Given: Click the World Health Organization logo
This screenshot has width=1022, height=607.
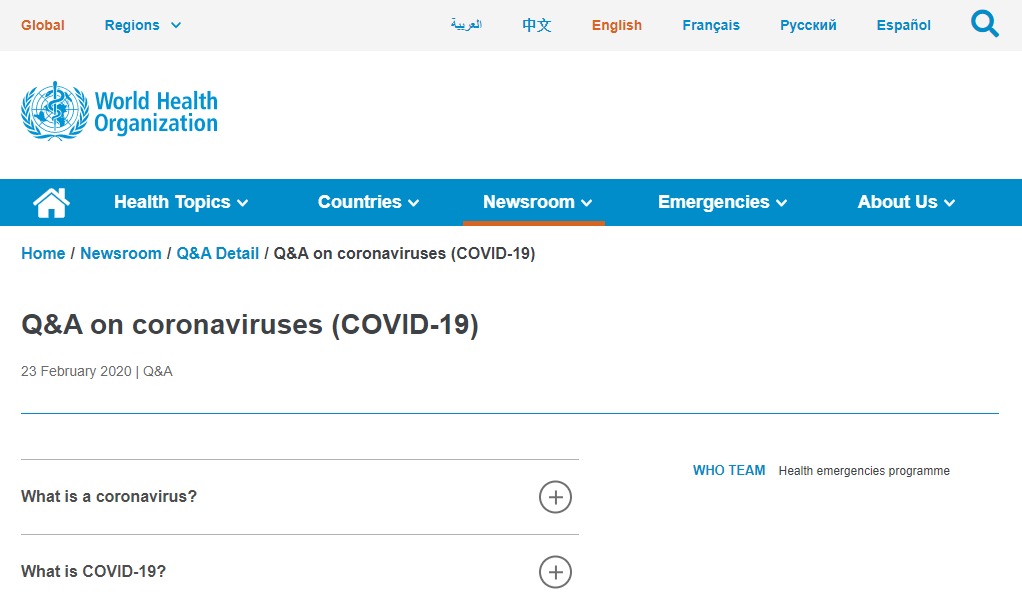Looking at the screenshot, I should 119,111.
